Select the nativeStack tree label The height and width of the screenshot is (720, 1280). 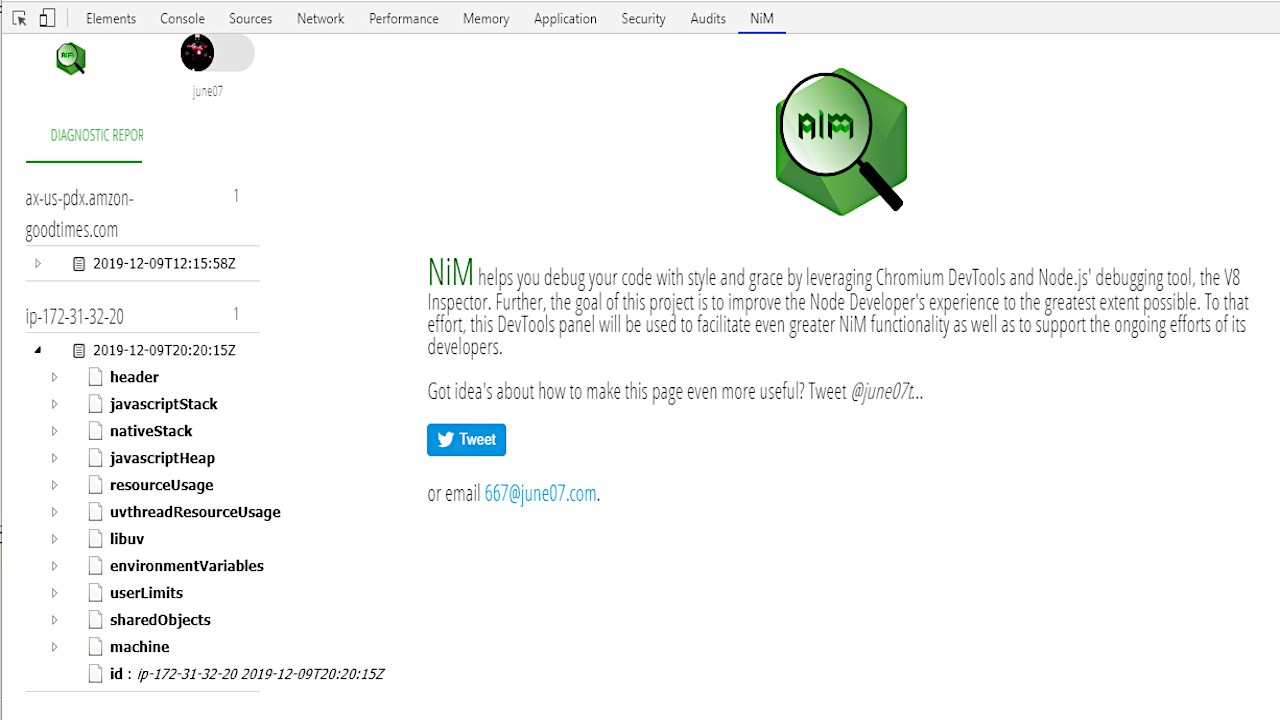coord(151,431)
